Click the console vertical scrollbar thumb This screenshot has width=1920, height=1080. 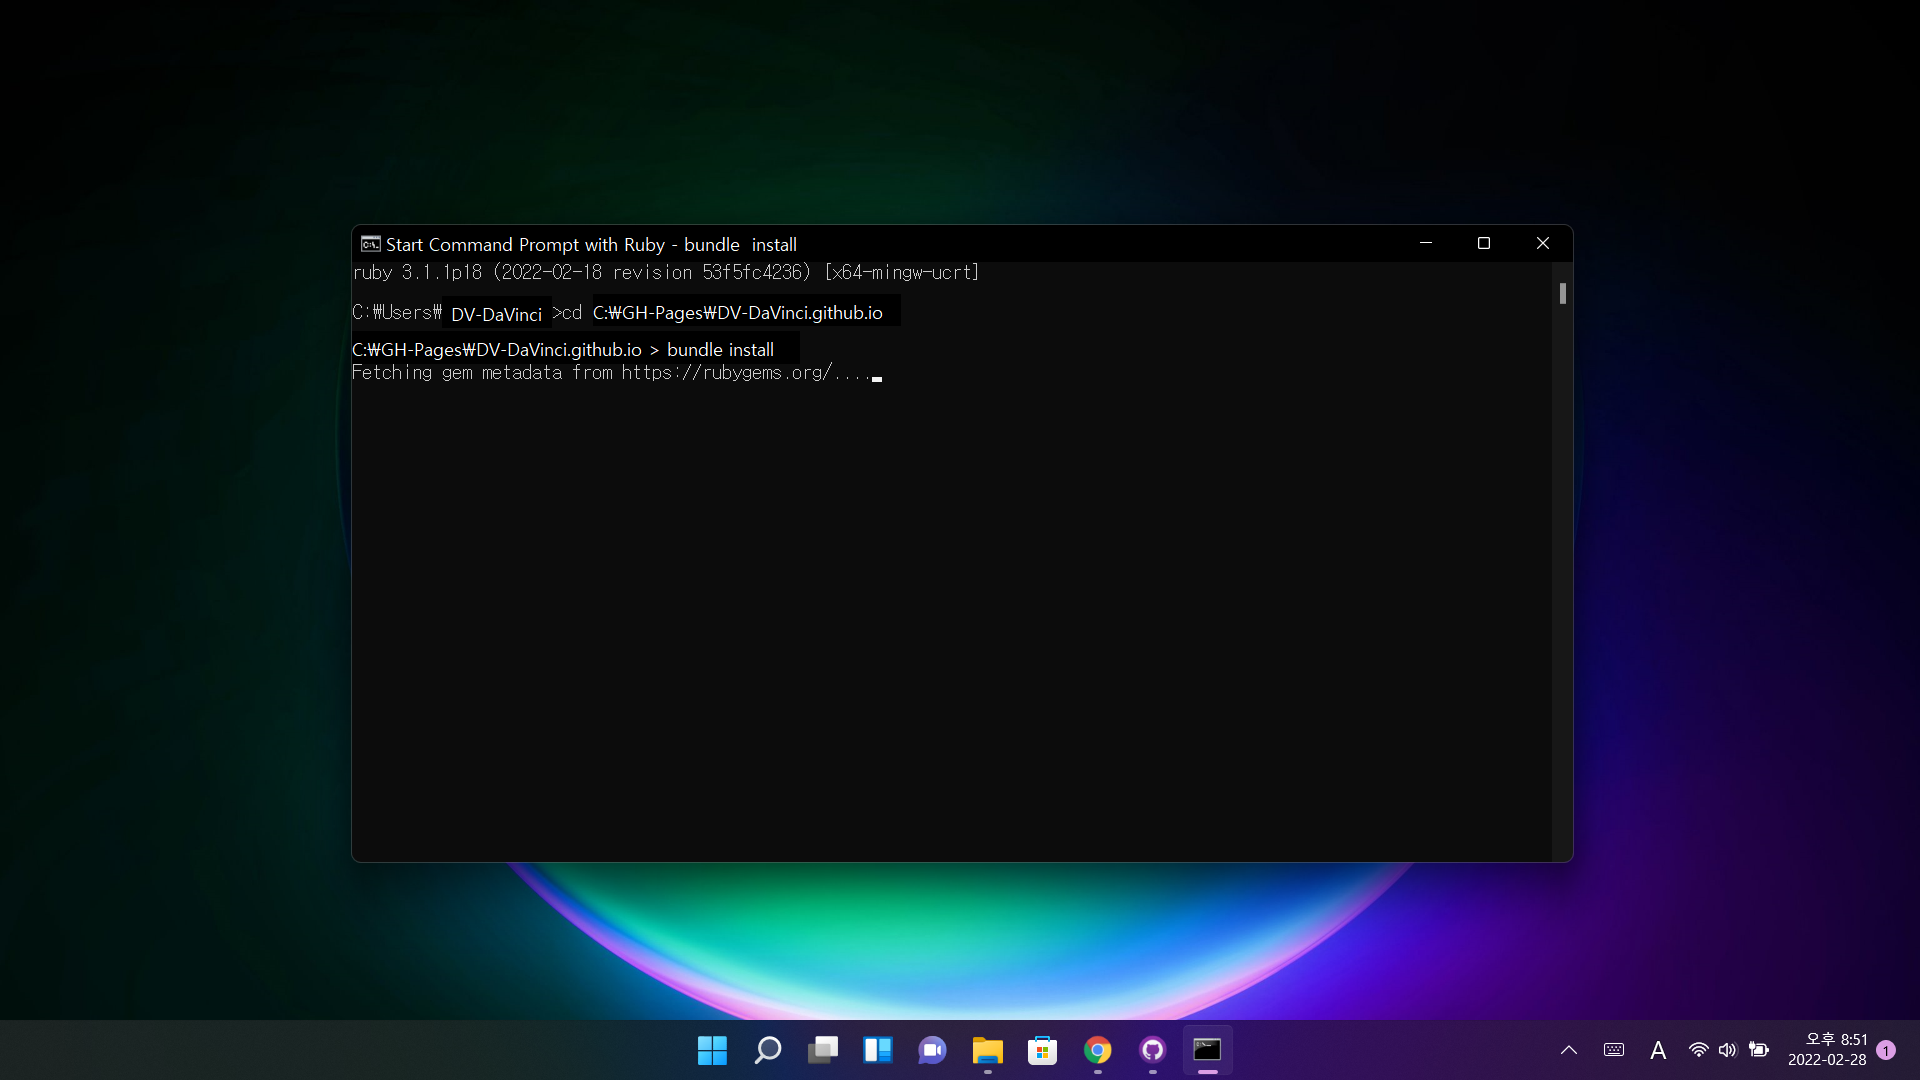pyautogui.click(x=1562, y=293)
